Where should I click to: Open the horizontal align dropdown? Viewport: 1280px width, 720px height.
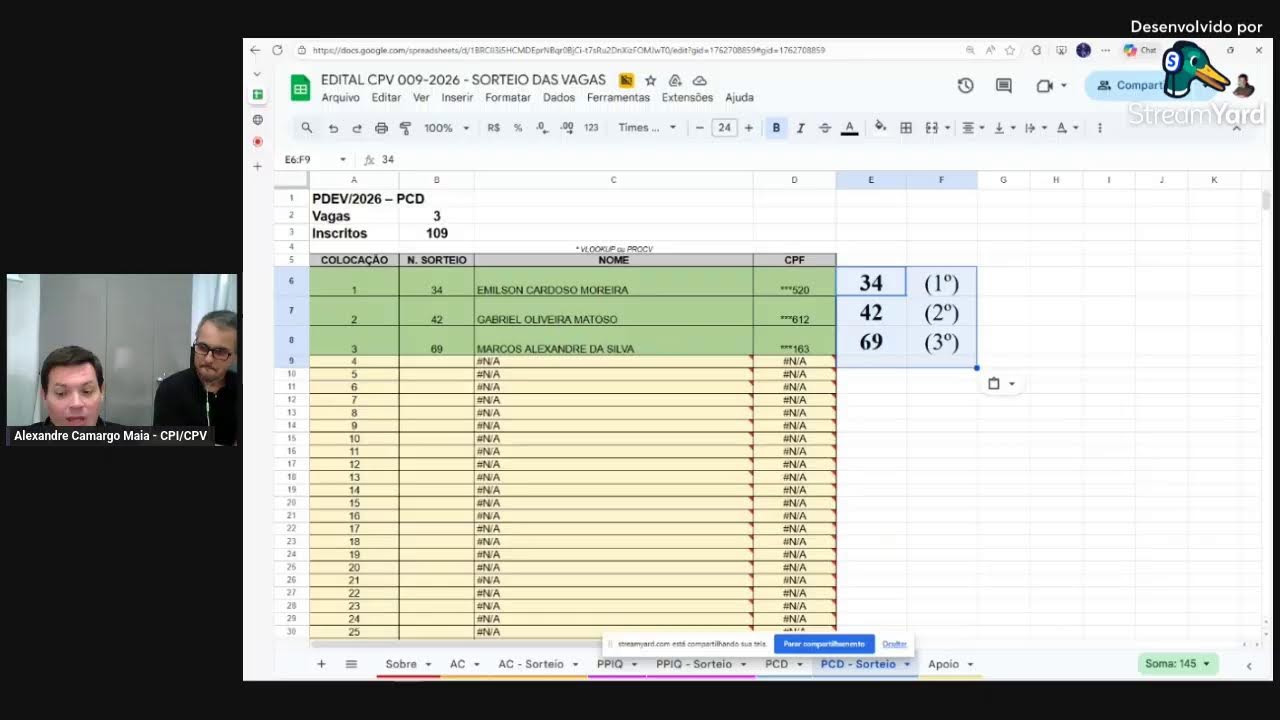coord(973,128)
